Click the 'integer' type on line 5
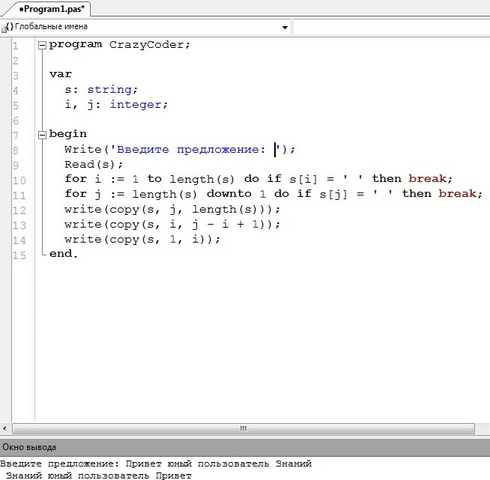This screenshot has width=490, height=480. pos(136,105)
